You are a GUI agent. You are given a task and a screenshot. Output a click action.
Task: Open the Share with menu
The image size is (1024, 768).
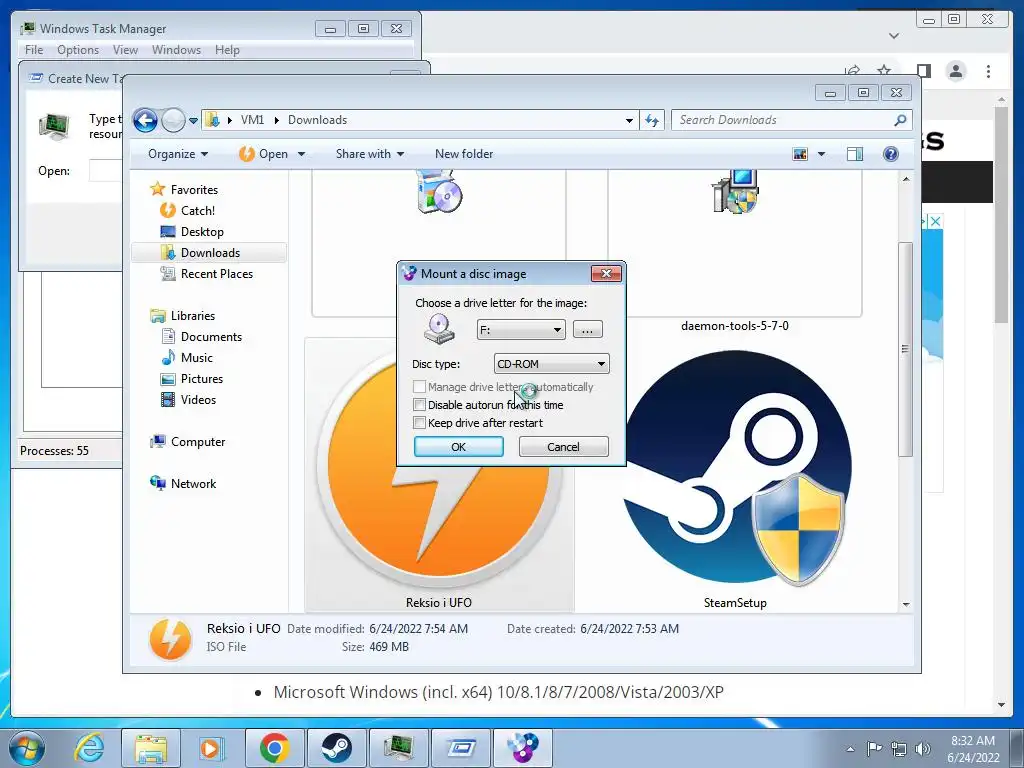(370, 154)
